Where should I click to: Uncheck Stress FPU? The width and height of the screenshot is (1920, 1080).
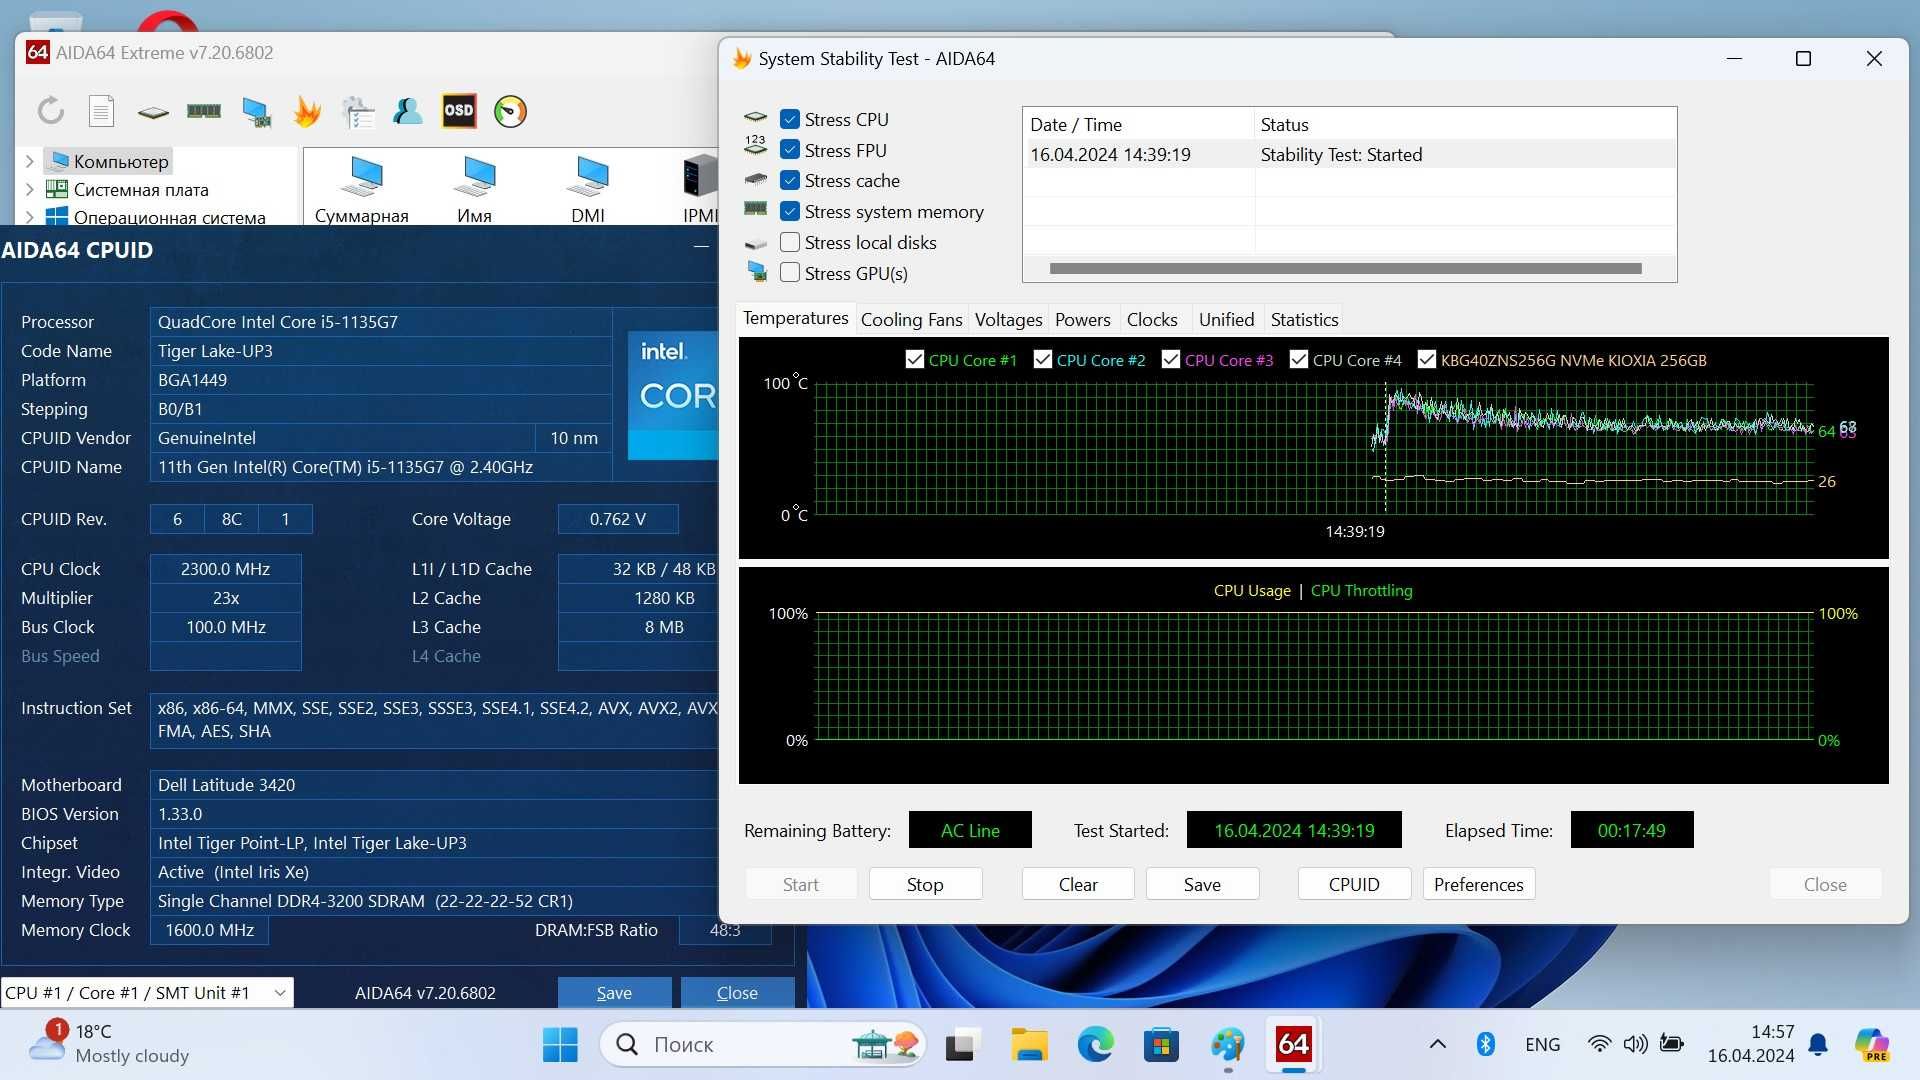tap(790, 150)
